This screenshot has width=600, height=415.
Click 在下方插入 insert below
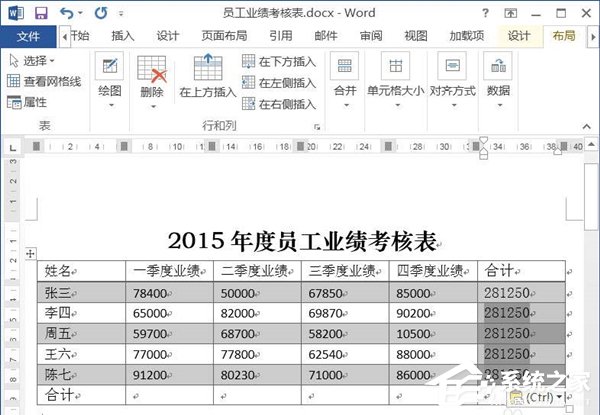coord(279,61)
